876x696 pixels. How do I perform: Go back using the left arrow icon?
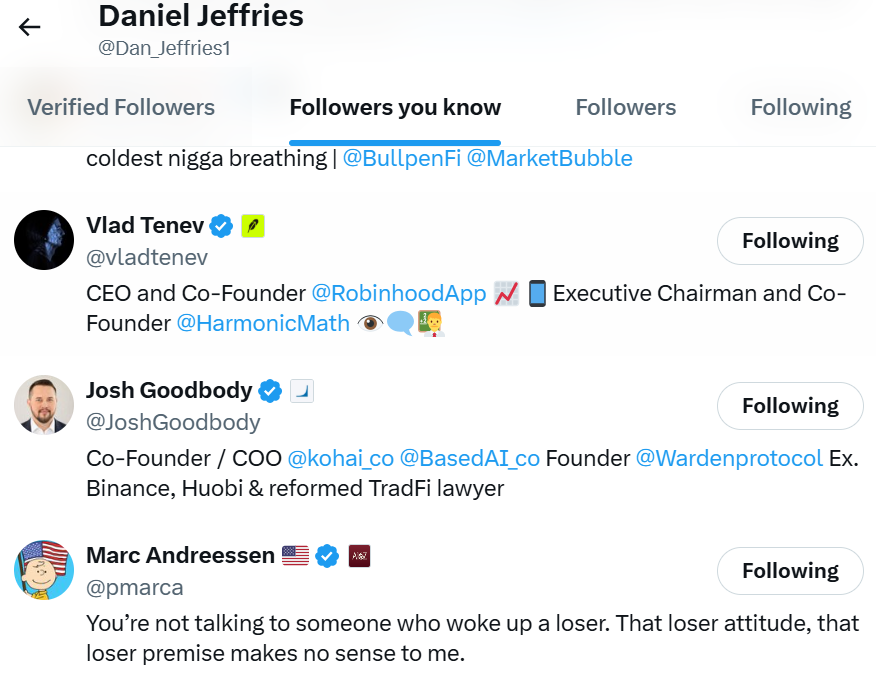pyautogui.click(x=29, y=27)
